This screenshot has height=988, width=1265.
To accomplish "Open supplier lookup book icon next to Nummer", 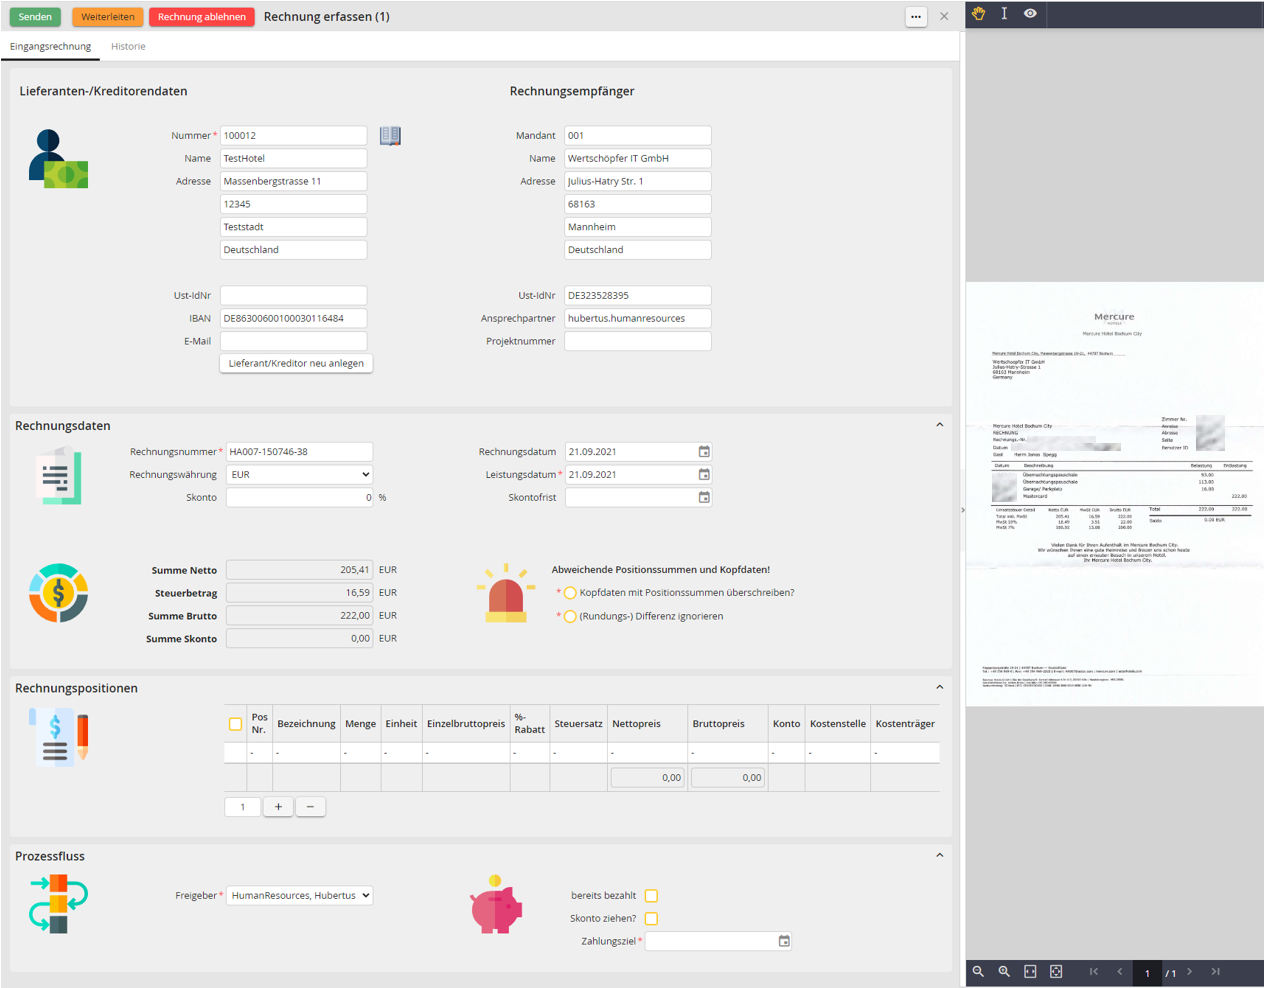I will (390, 136).
